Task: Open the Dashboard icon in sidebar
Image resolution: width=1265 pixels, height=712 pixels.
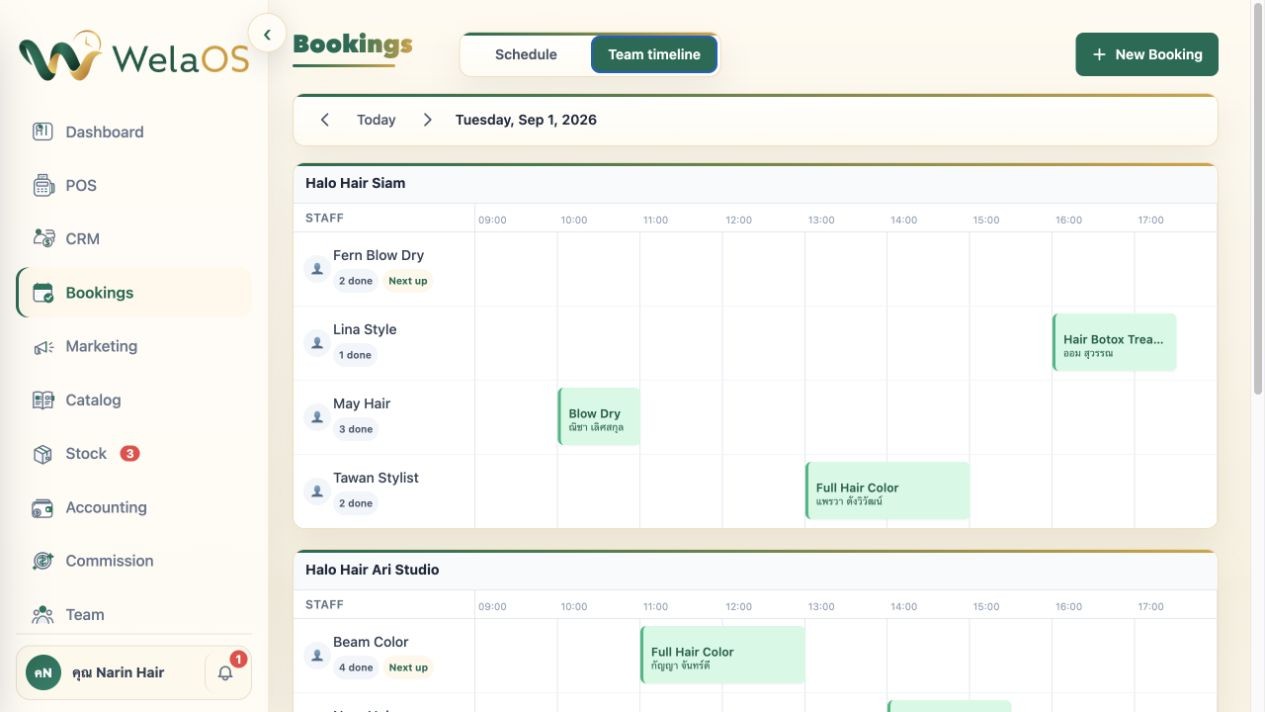Action: coord(42,131)
